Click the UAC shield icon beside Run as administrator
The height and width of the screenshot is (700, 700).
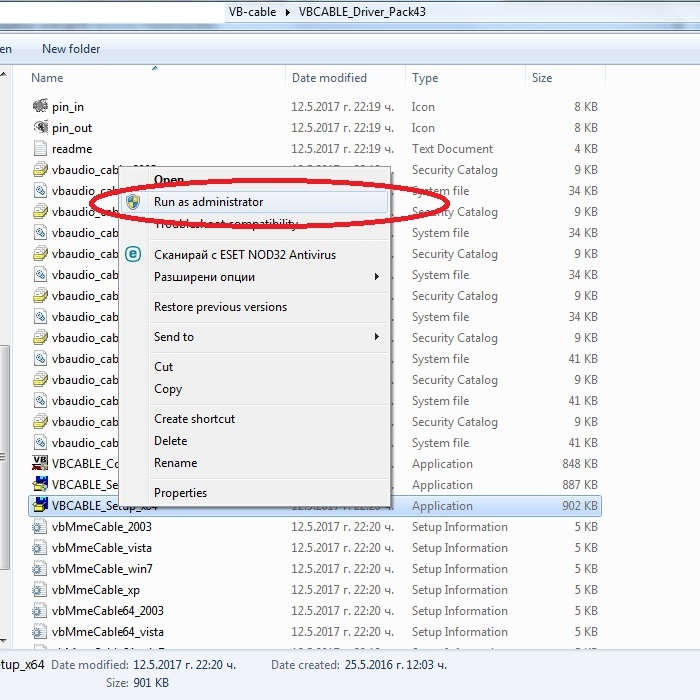point(133,202)
